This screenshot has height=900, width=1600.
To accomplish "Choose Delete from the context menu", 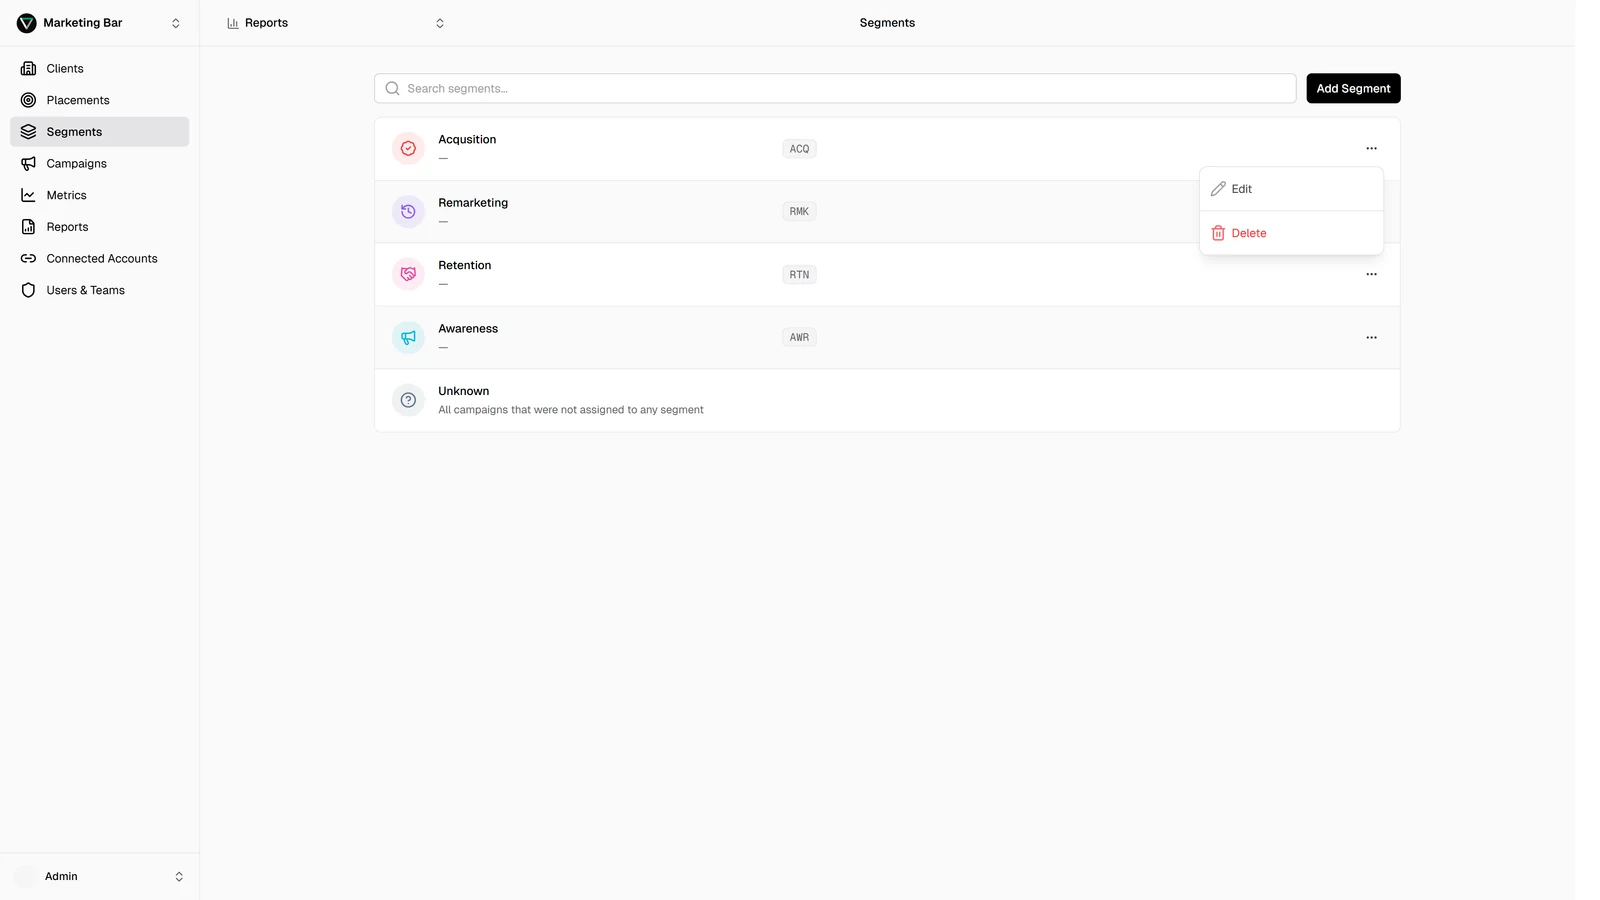I will pos(1291,233).
